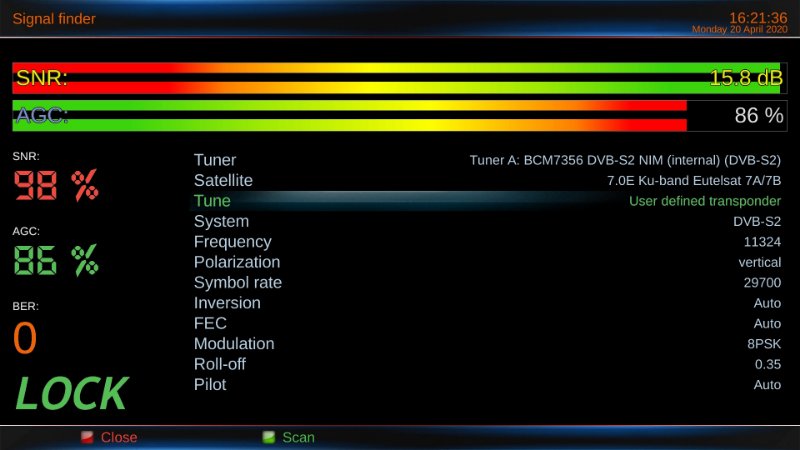Click the orange BER value 0

[25, 338]
